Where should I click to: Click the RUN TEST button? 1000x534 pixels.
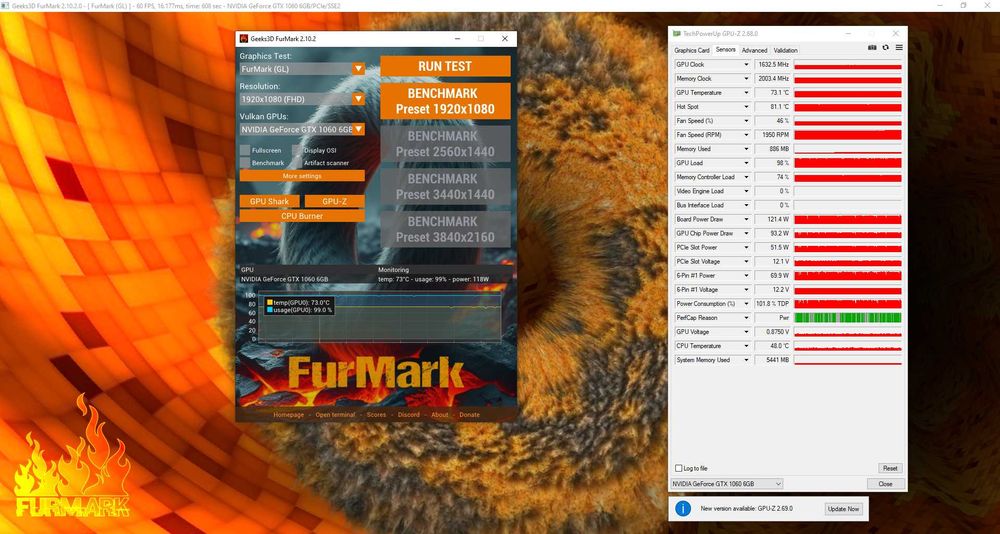pyautogui.click(x=445, y=66)
